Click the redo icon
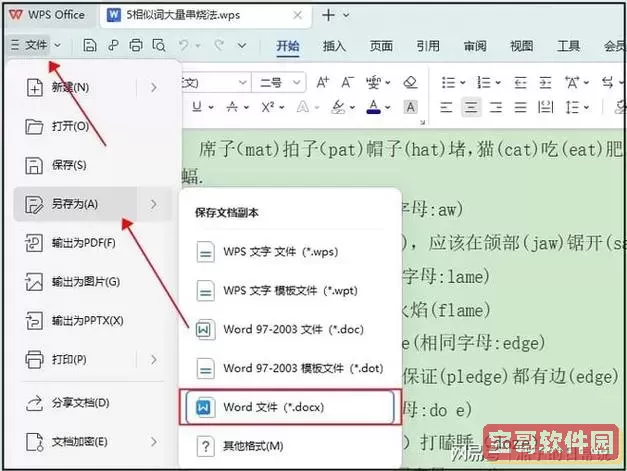The width and height of the screenshot is (627, 471). pos(219,45)
